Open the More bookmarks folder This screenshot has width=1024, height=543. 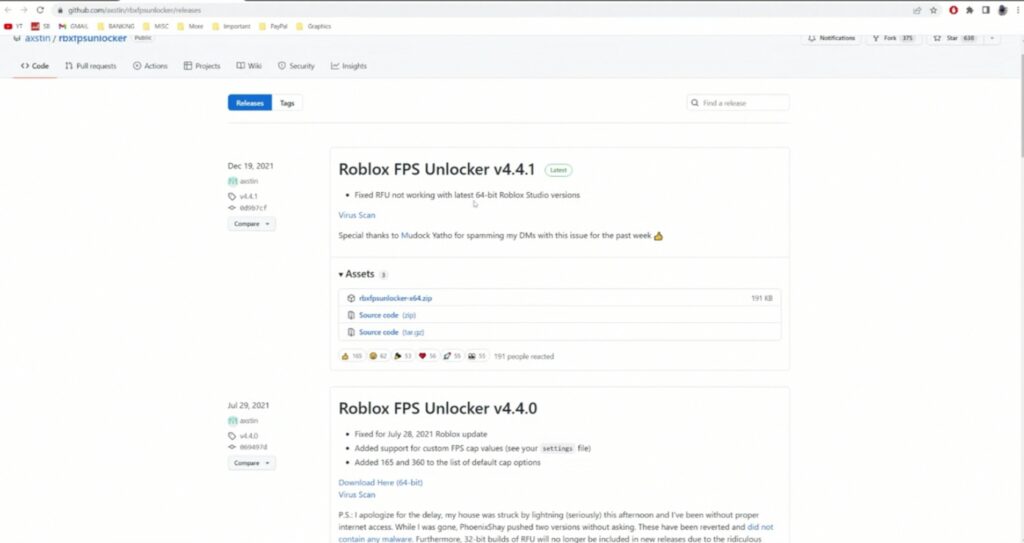pos(190,27)
